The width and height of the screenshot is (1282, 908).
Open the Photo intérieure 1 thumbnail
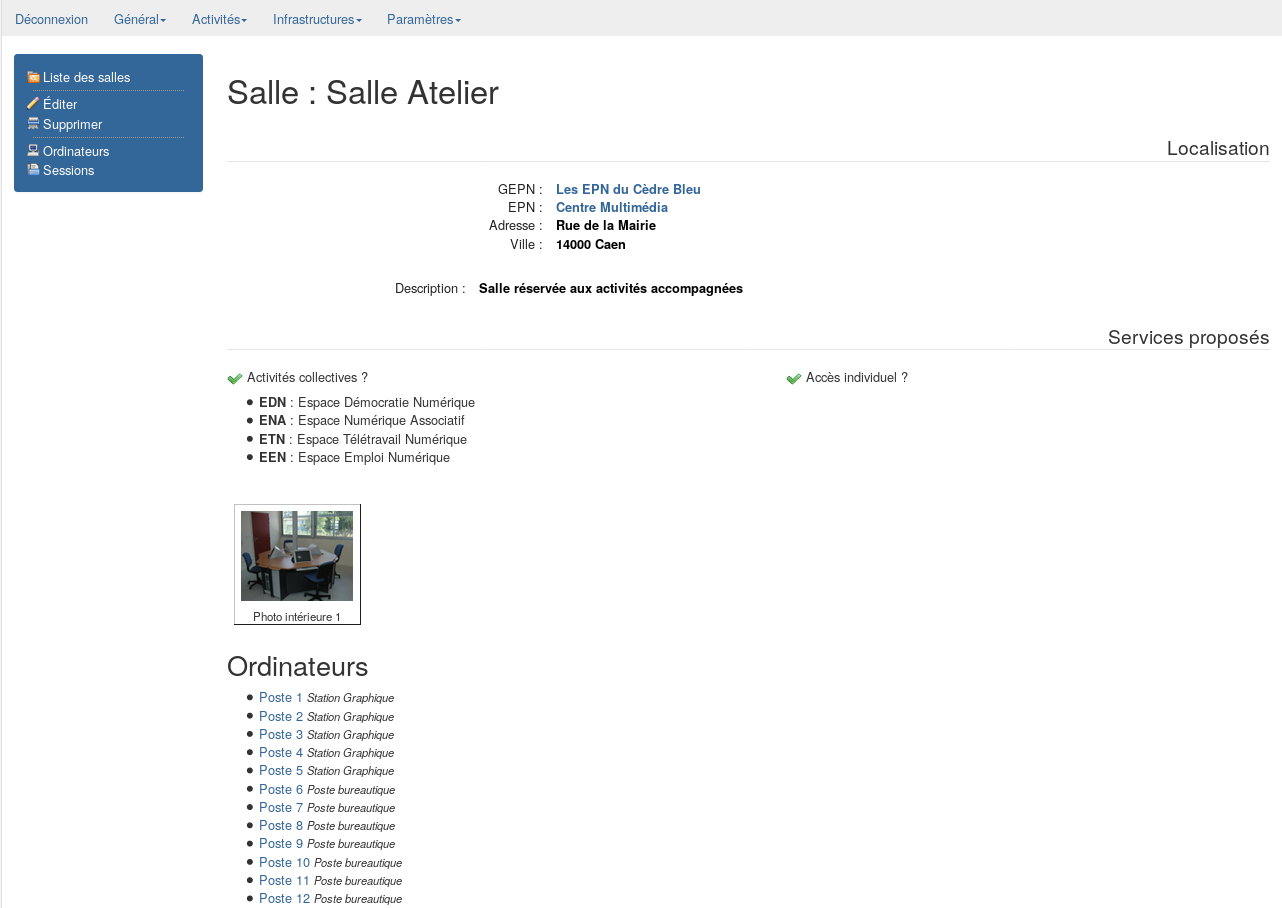297,556
